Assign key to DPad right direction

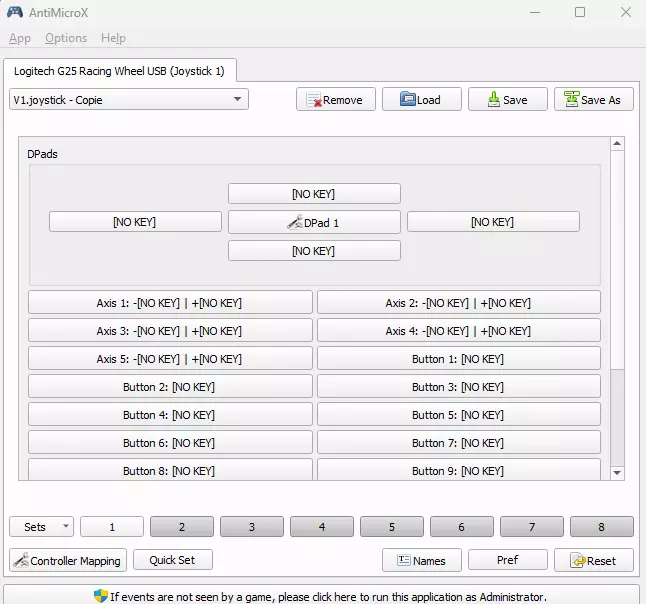click(x=493, y=222)
